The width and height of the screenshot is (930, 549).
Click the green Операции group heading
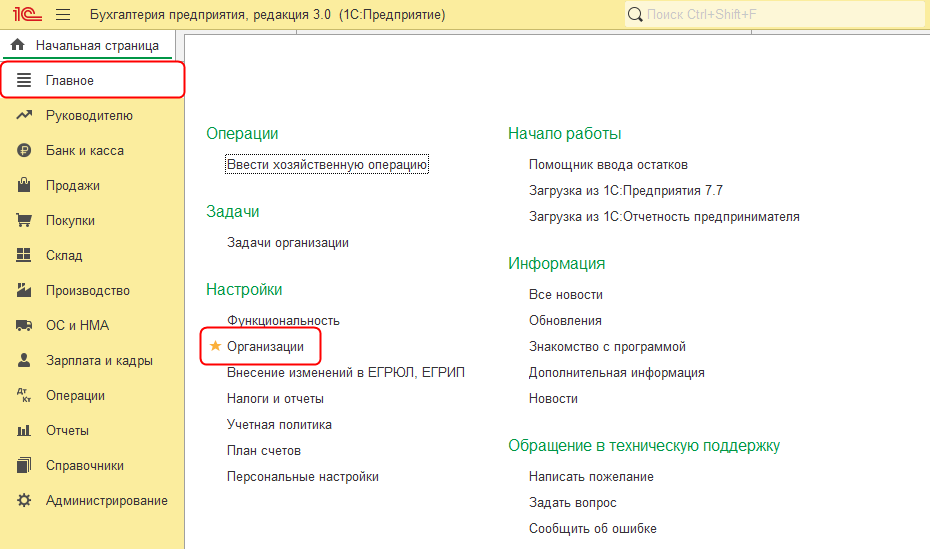(x=242, y=133)
